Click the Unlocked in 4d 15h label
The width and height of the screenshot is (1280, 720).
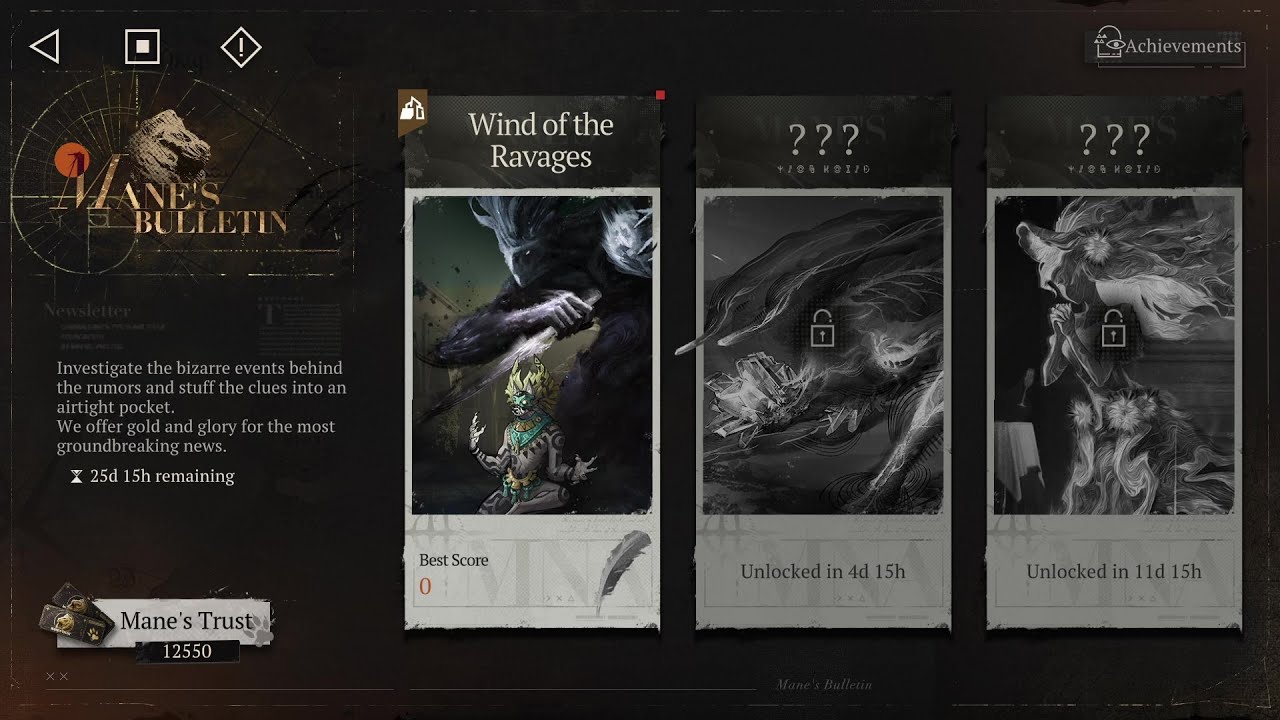pos(823,572)
